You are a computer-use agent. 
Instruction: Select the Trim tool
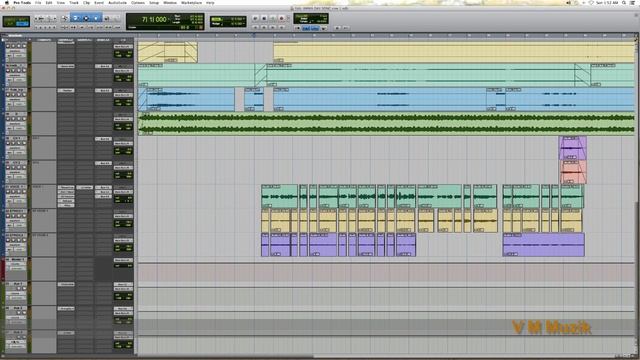tap(75, 18)
